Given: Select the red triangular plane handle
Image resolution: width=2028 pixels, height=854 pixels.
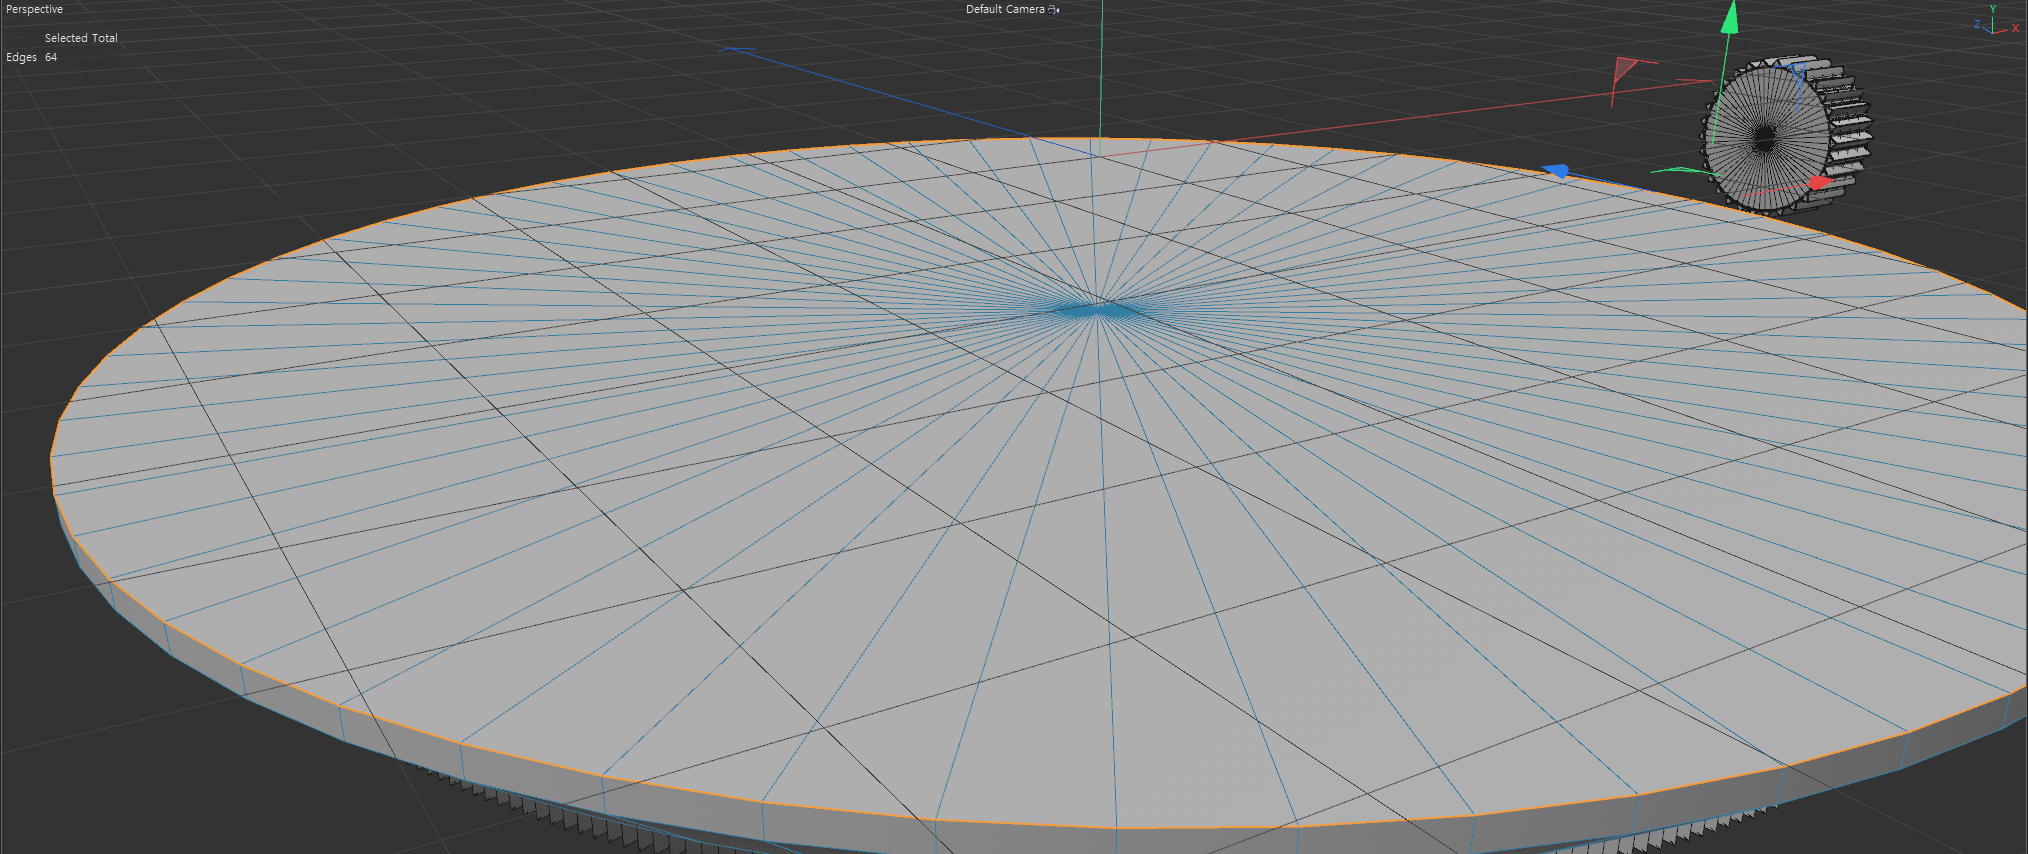Looking at the screenshot, I should click(1624, 70).
